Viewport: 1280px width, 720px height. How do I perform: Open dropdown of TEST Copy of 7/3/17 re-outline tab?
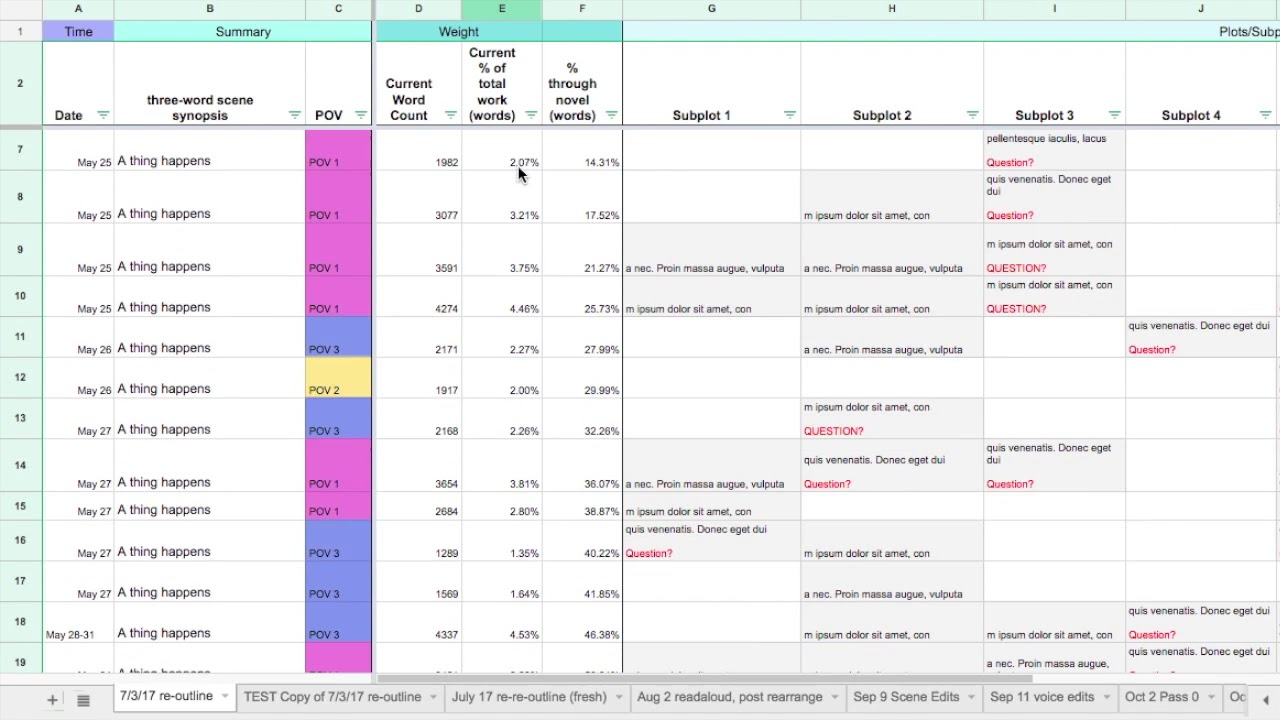(433, 697)
